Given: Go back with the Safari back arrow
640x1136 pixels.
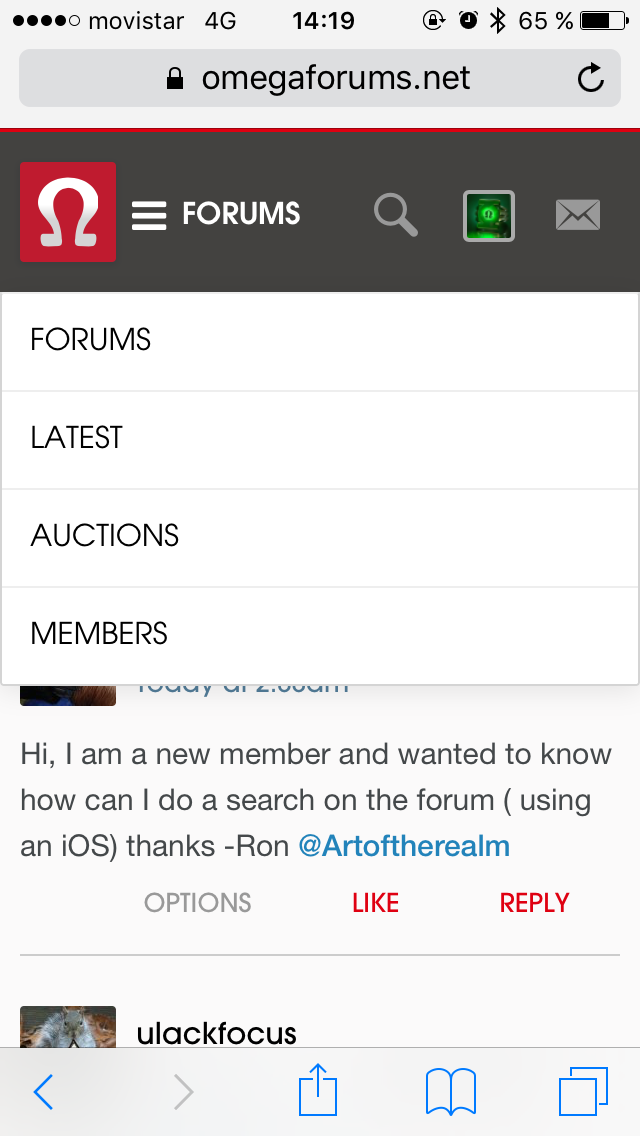Looking at the screenshot, I should point(44,1092).
